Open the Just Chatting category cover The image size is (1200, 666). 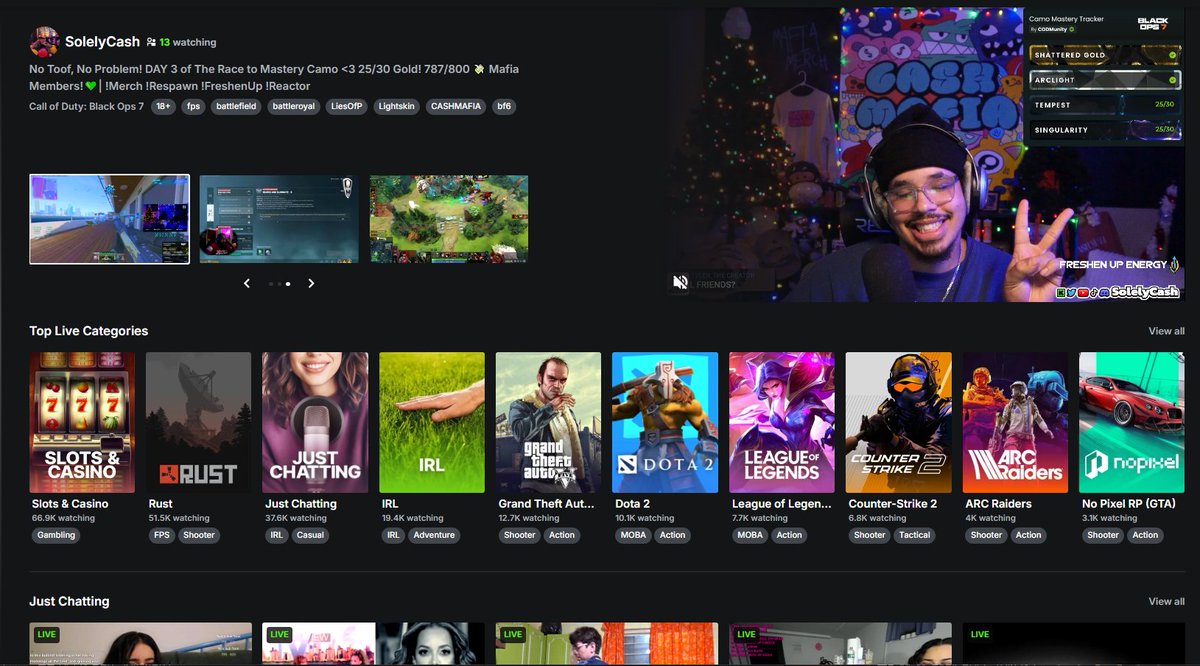click(x=315, y=422)
